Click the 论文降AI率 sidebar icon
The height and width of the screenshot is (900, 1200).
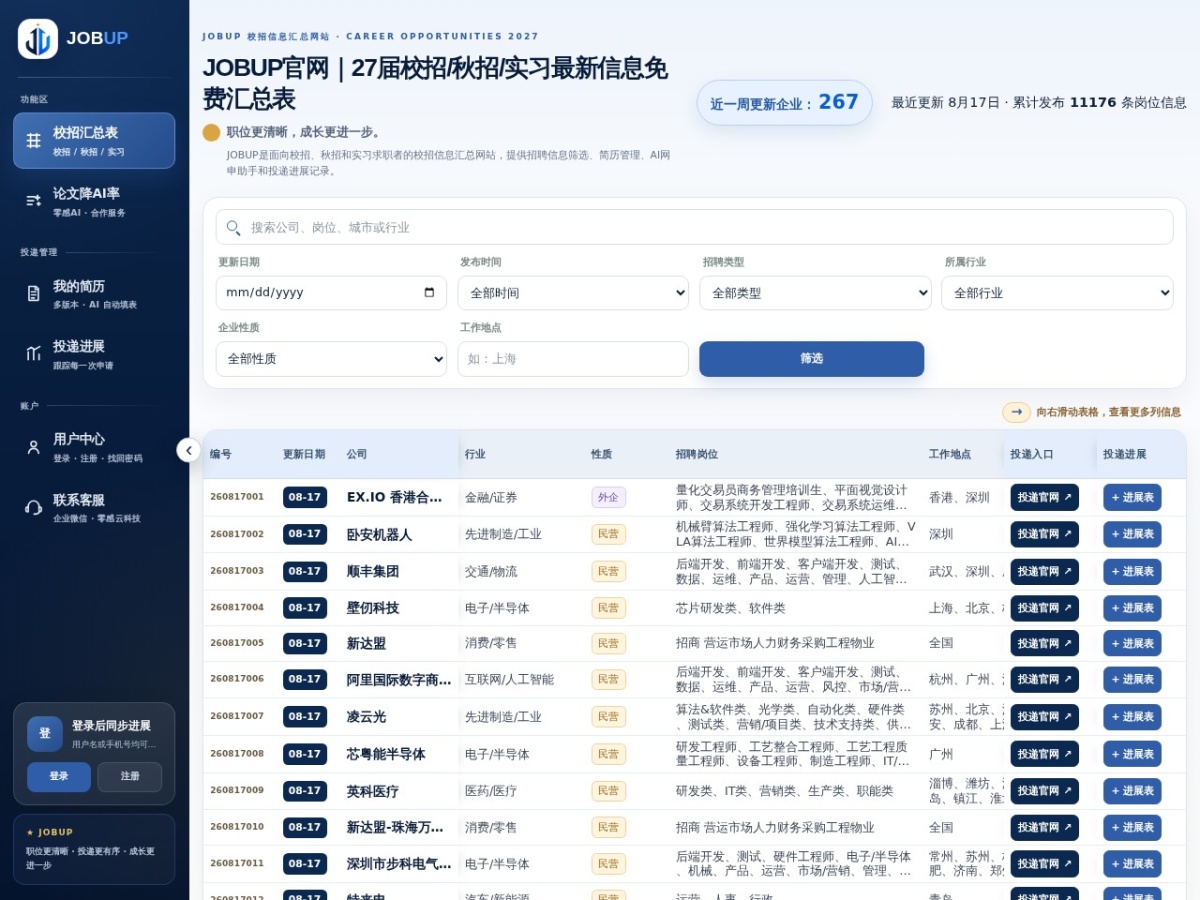pyautogui.click(x=34, y=201)
